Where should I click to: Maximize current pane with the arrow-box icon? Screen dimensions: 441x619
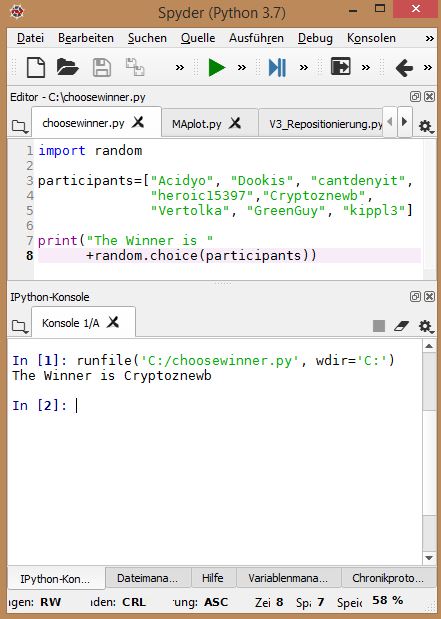coord(340,66)
